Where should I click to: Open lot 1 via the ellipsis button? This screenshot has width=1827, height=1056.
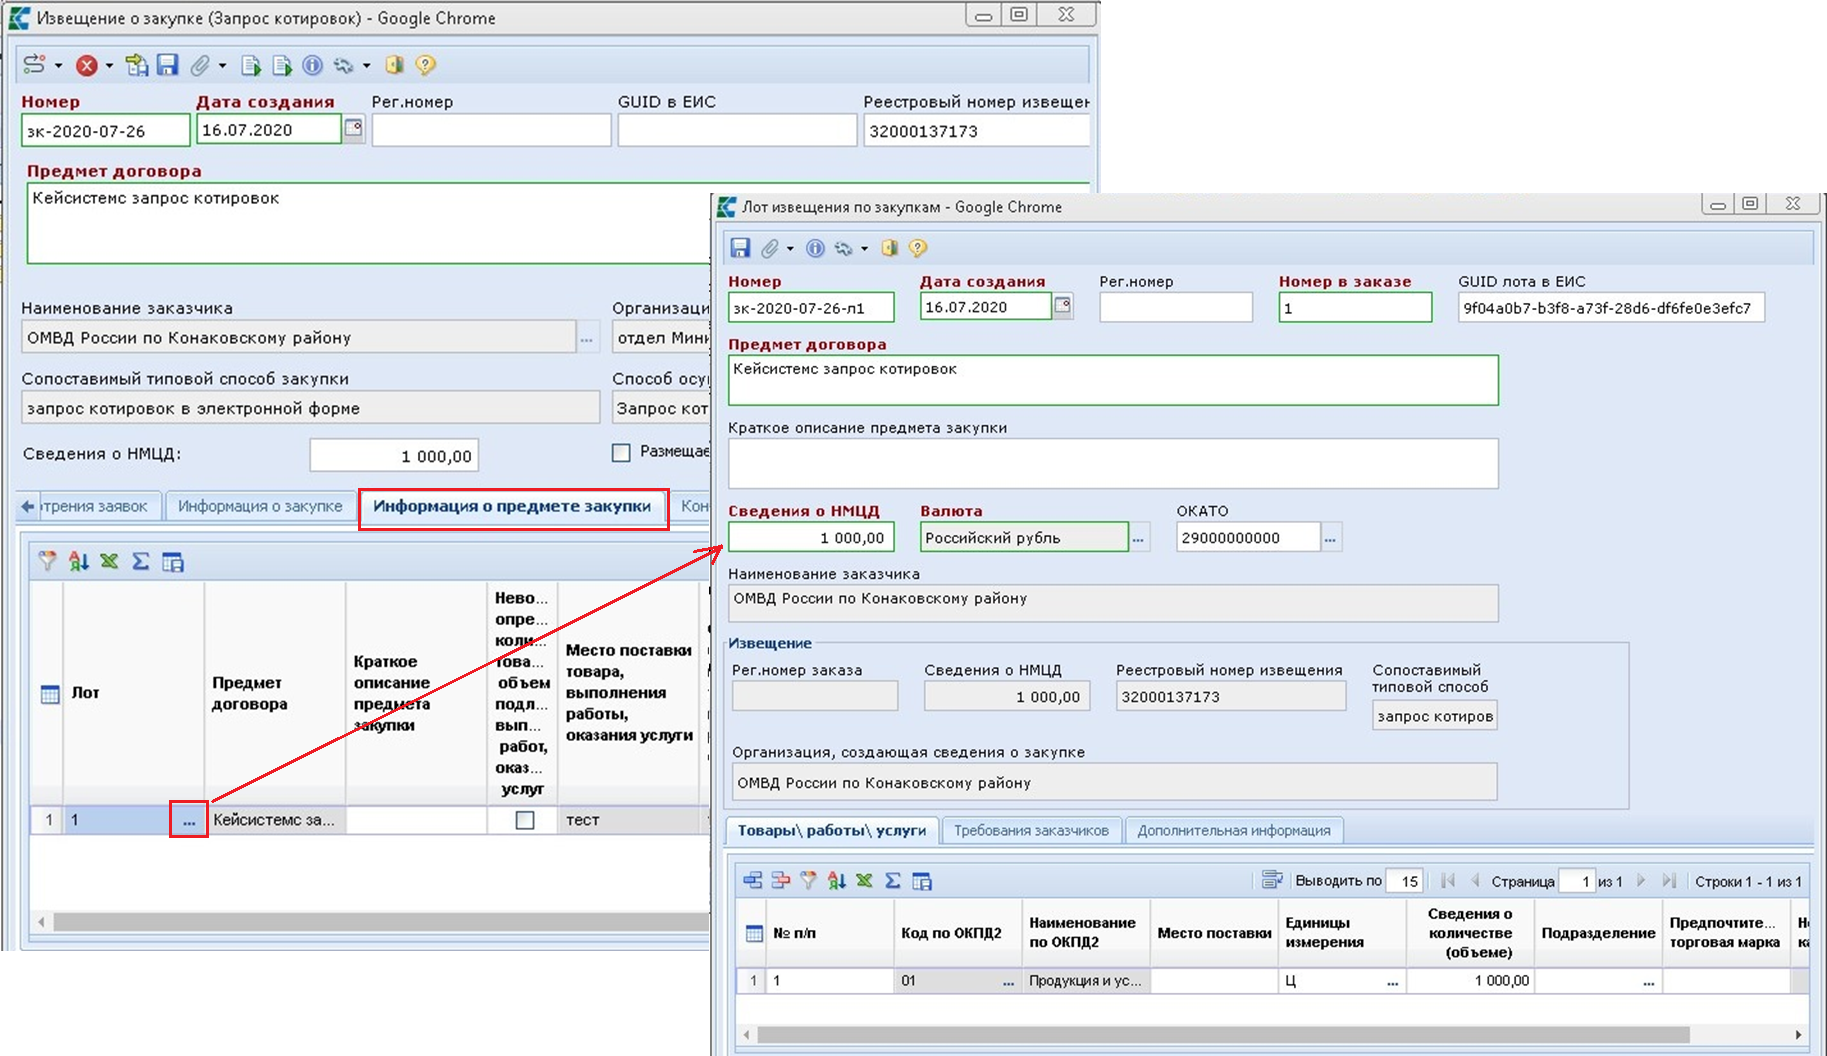189,820
